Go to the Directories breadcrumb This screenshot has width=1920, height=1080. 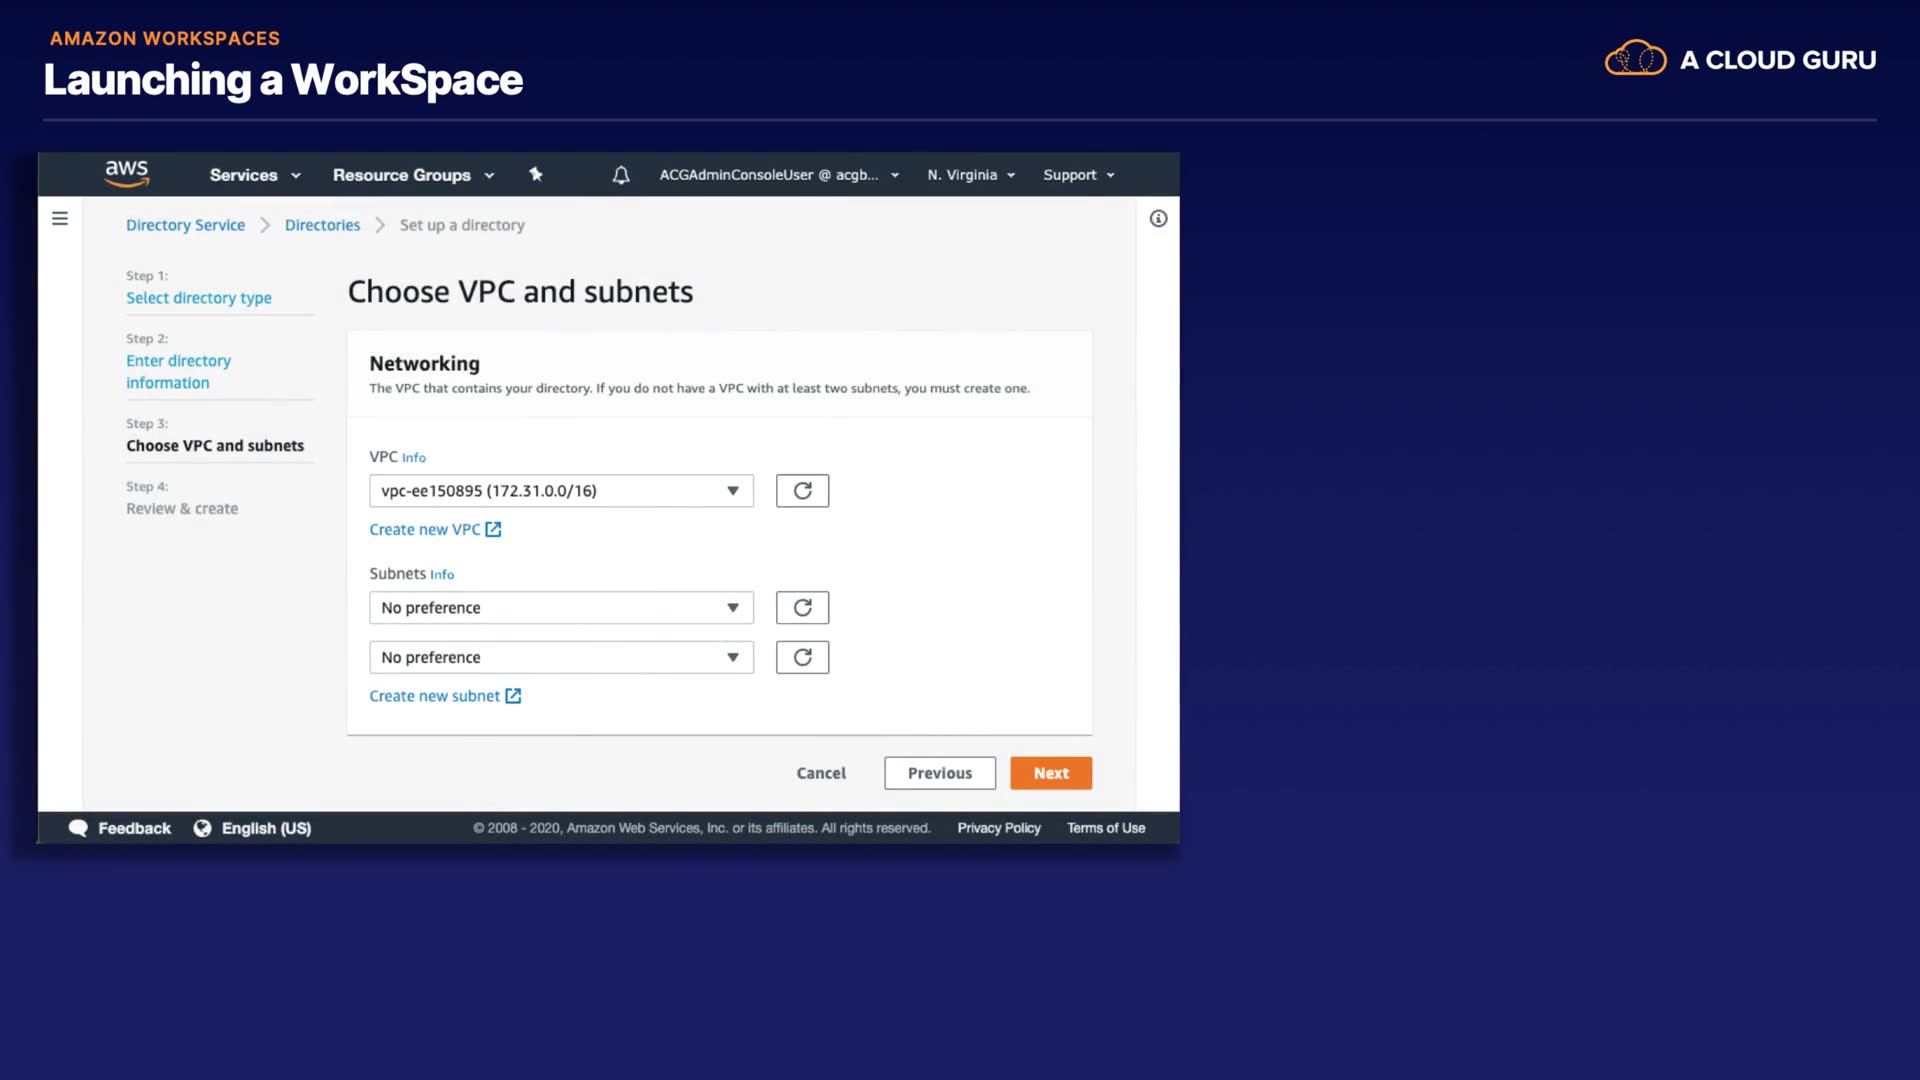pos(322,225)
